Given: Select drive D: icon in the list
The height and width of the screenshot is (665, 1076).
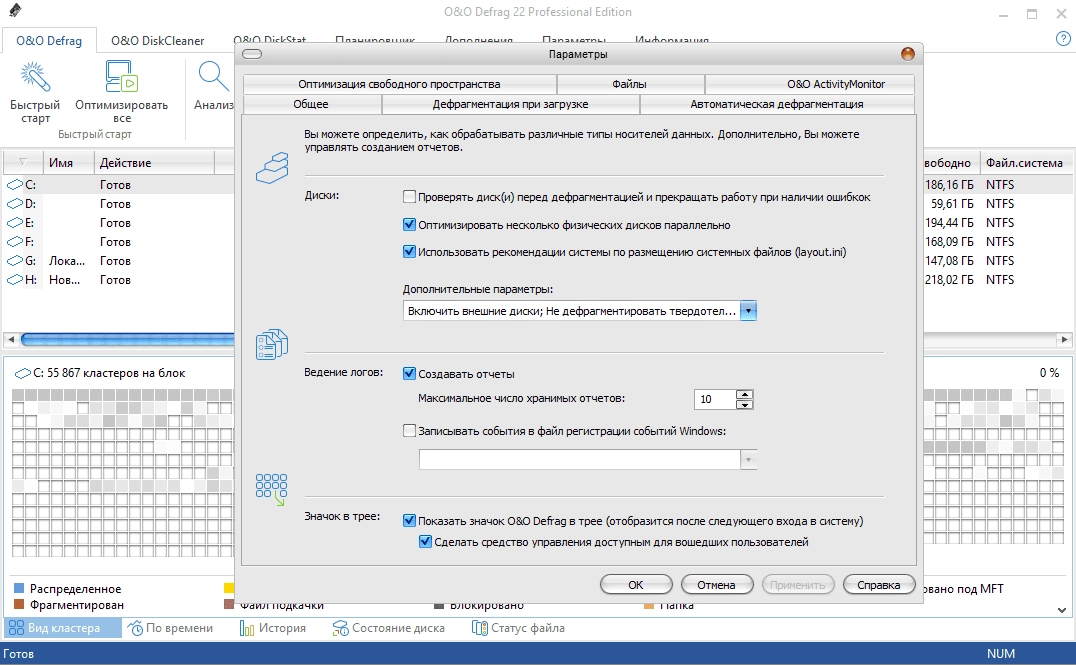Looking at the screenshot, I should [x=14, y=204].
